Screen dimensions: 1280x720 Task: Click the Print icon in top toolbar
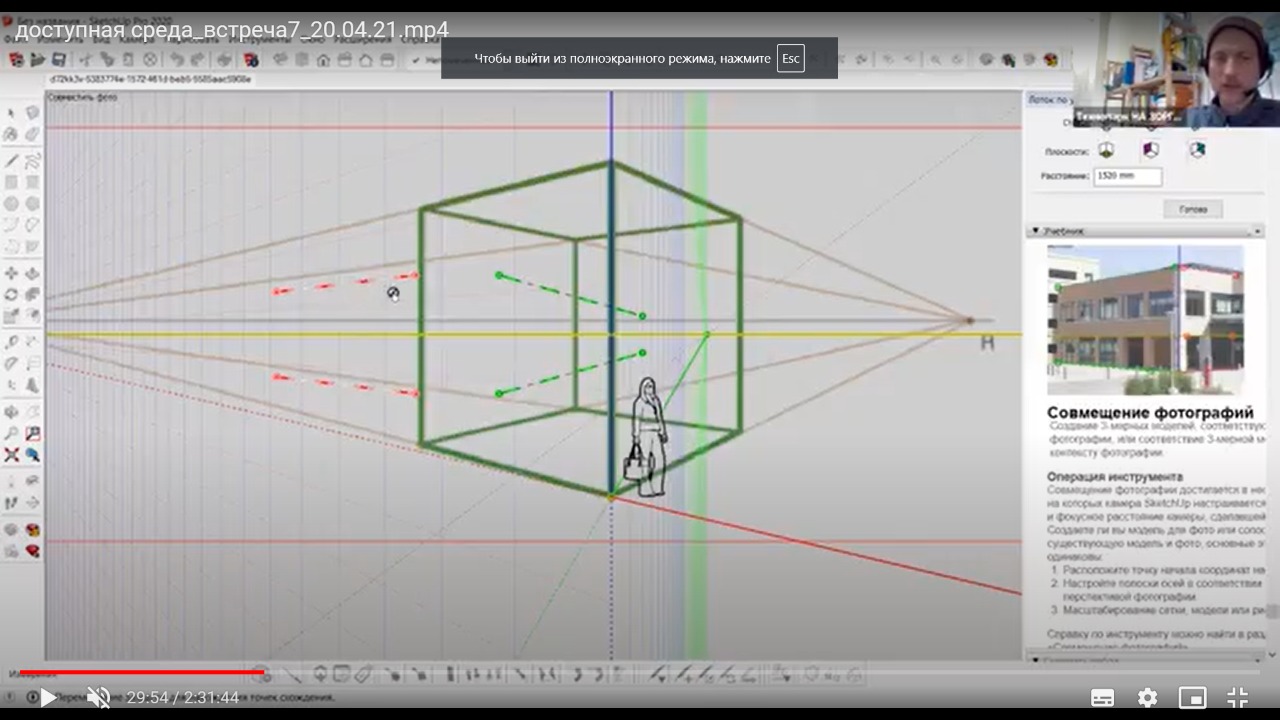224,60
